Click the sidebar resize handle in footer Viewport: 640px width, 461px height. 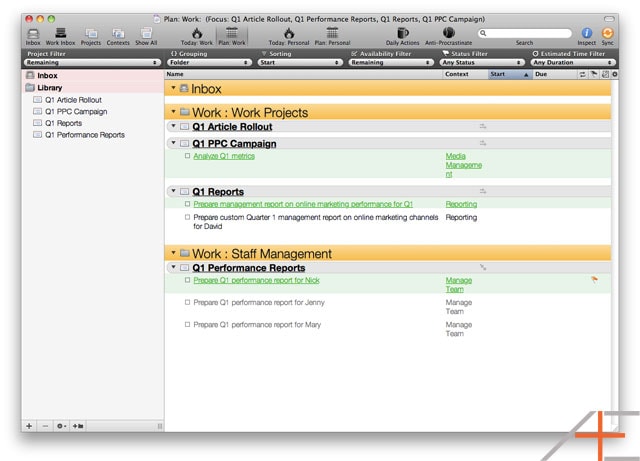click(160, 426)
